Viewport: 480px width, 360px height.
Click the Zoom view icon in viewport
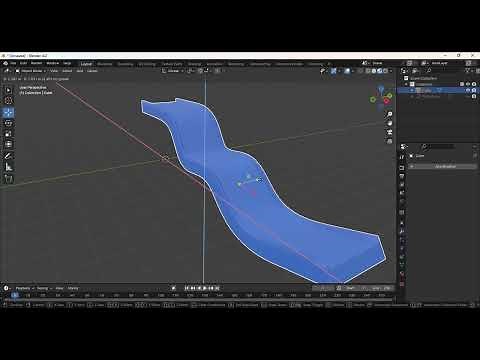click(x=389, y=114)
